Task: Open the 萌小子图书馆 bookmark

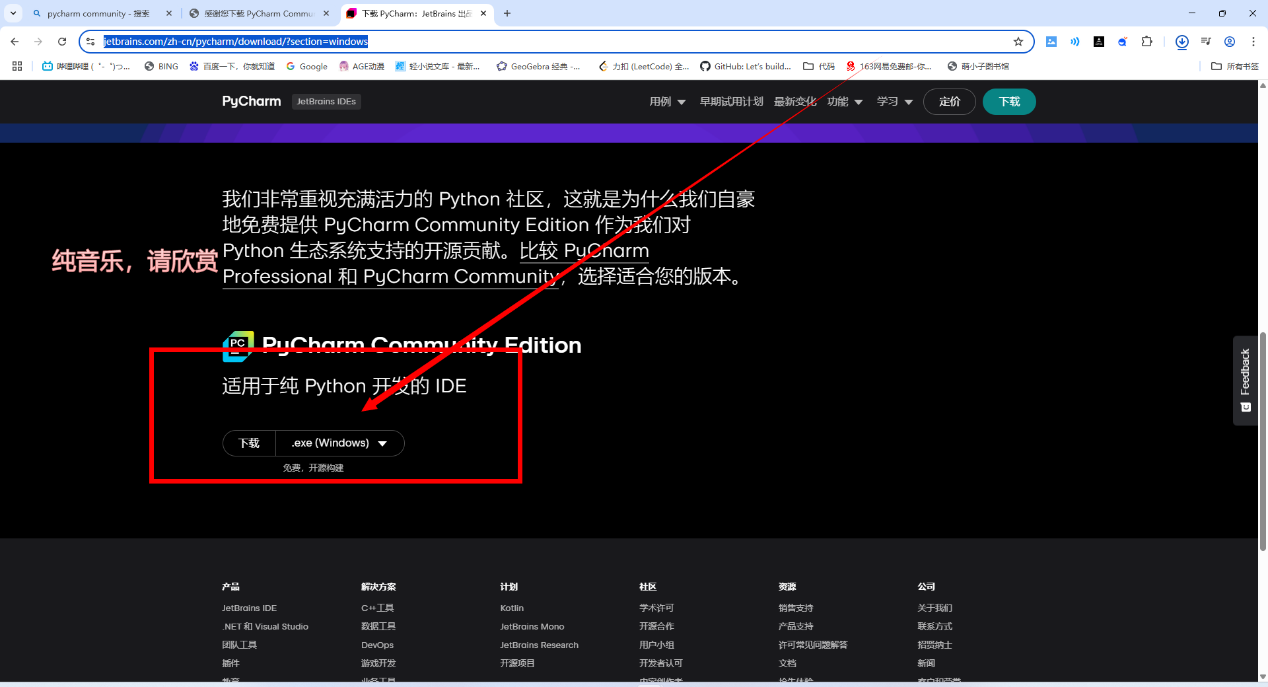Action: pyautogui.click(x=978, y=66)
